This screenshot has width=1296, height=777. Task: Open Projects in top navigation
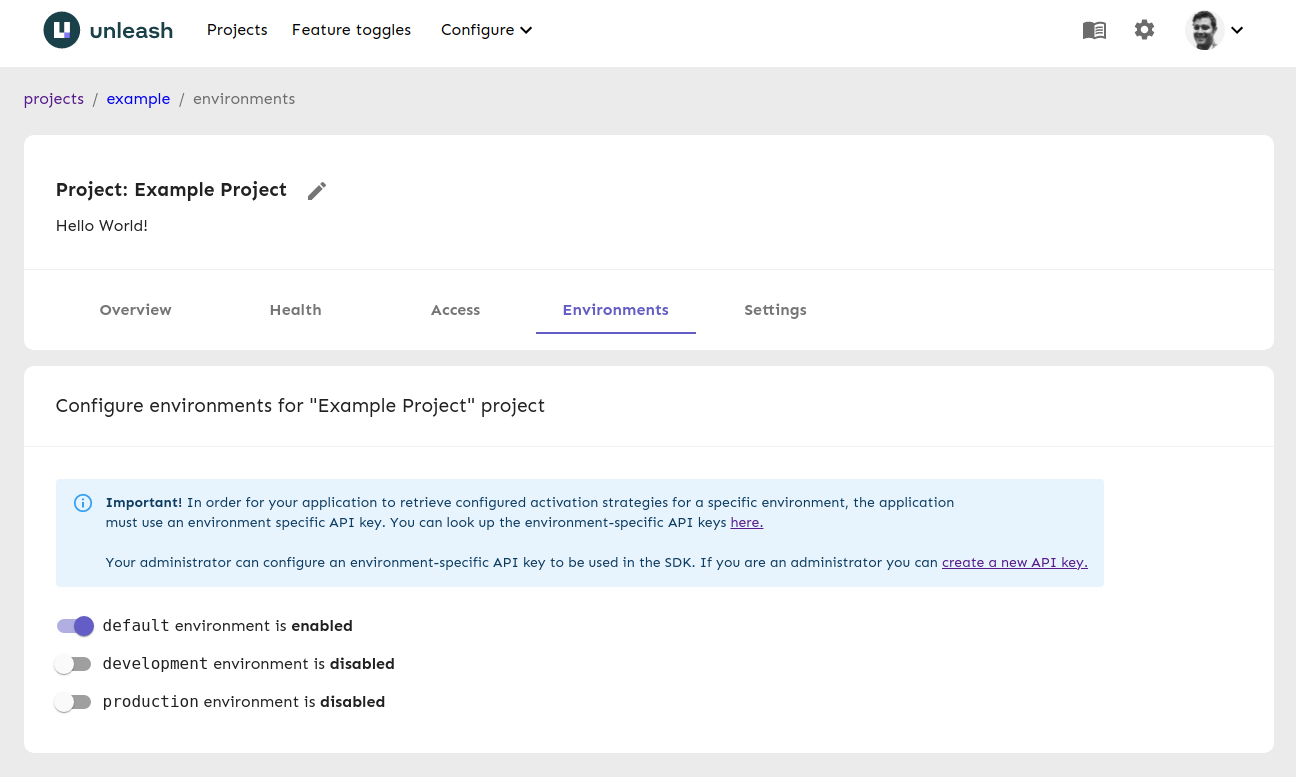tap(237, 30)
